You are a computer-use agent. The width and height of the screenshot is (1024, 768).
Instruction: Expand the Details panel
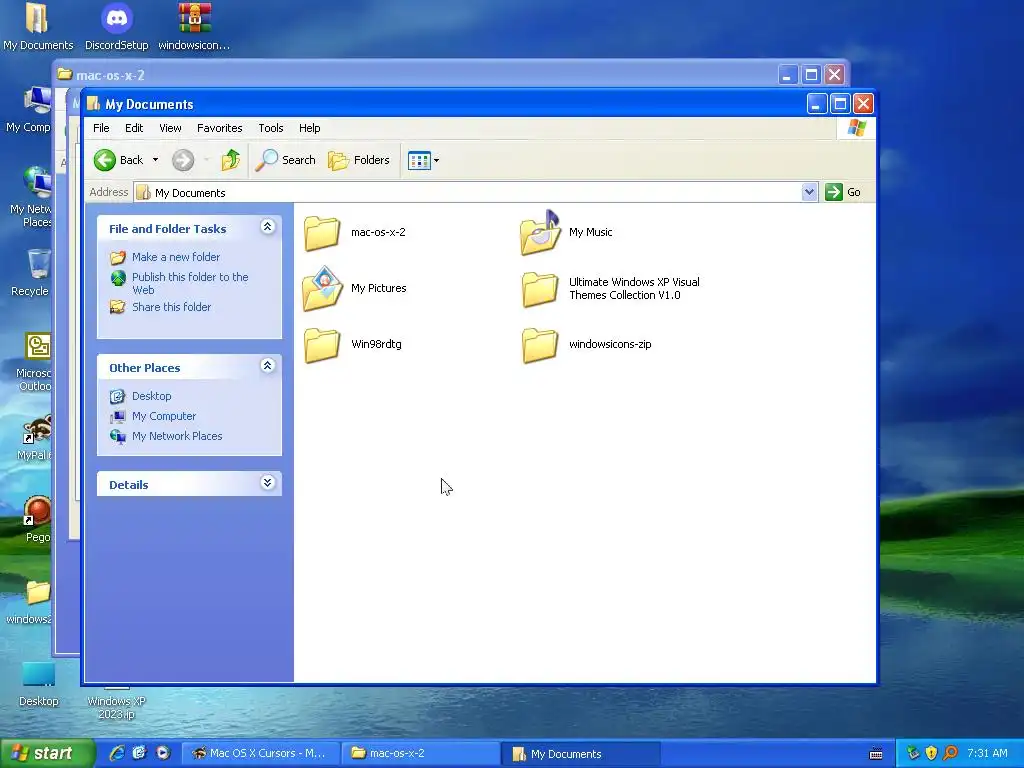pos(267,483)
